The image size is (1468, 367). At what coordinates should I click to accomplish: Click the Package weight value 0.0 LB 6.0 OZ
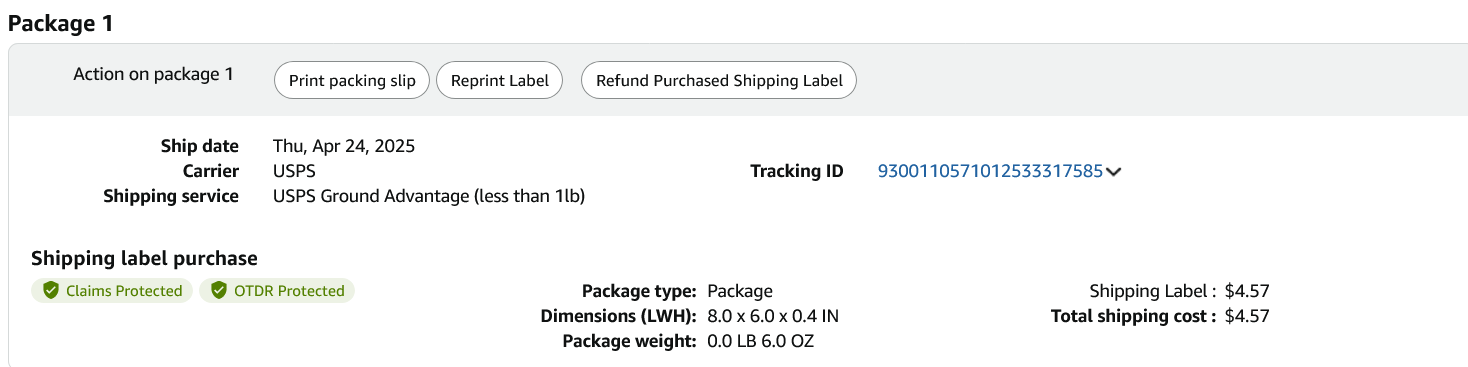click(760, 341)
